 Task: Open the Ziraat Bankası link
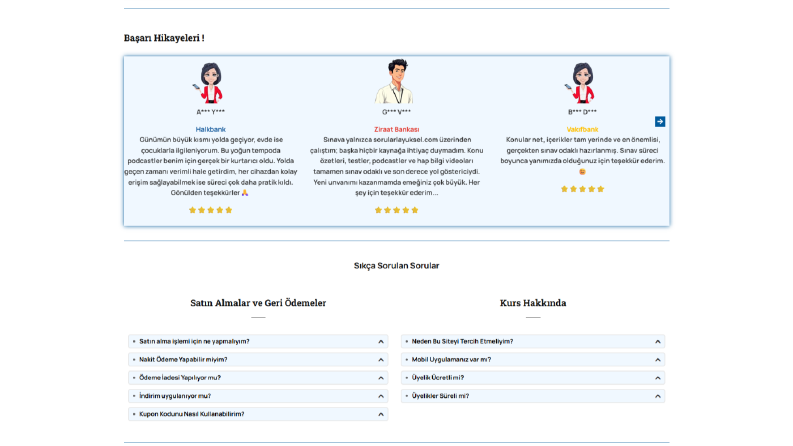pos(396,129)
